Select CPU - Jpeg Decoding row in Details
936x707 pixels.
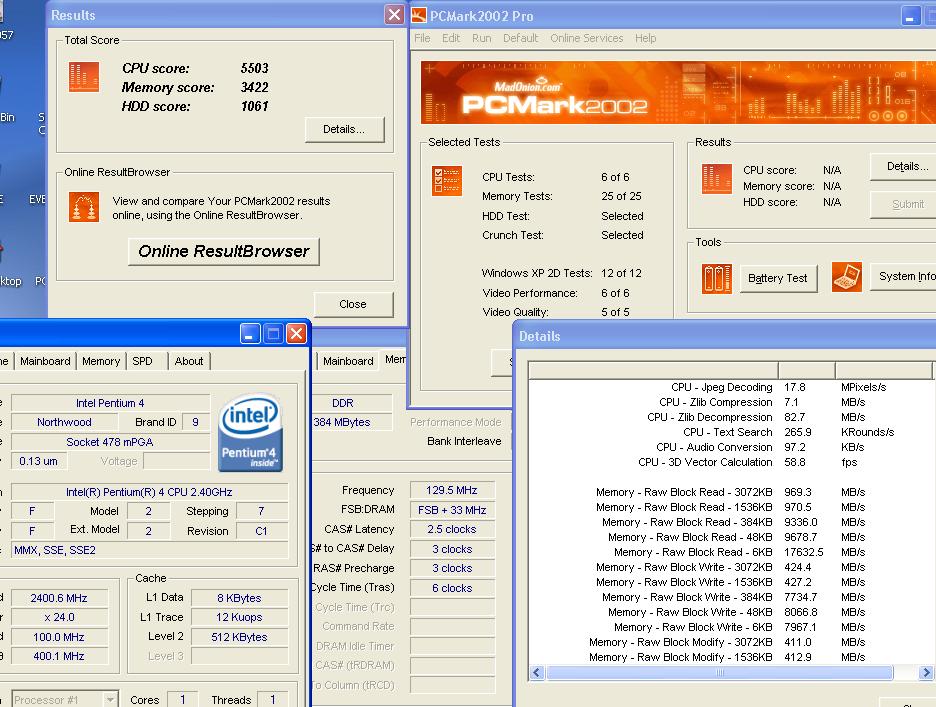click(x=729, y=387)
